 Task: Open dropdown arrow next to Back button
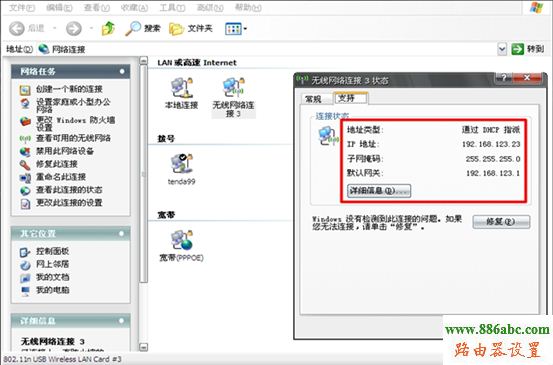tap(55, 28)
